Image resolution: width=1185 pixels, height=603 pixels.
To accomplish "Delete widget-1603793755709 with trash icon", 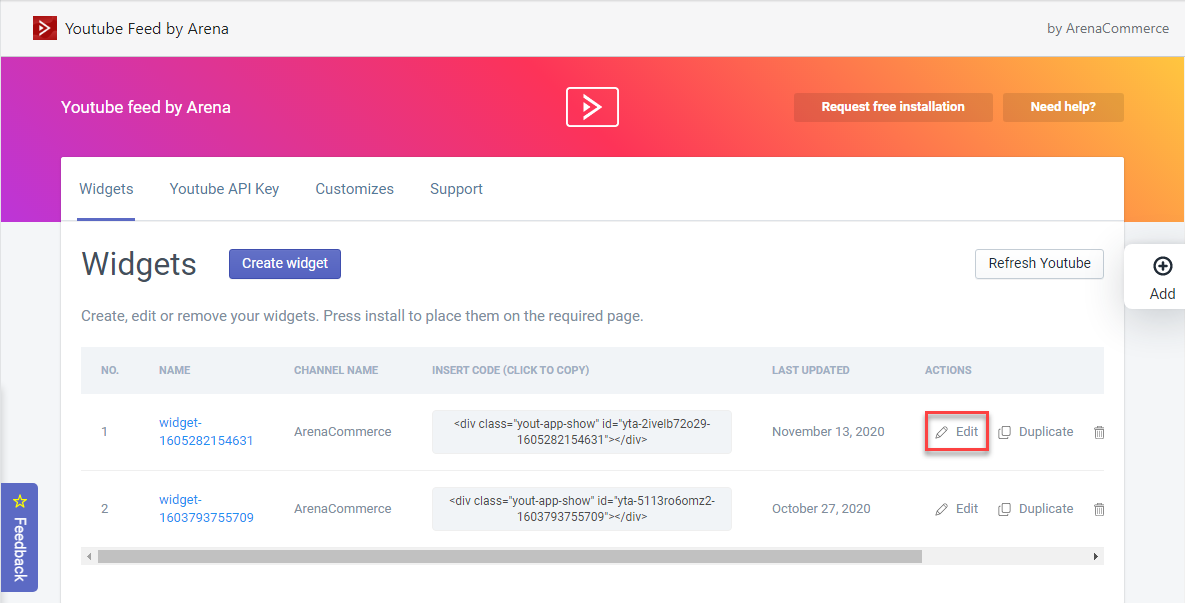I will (x=1099, y=509).
